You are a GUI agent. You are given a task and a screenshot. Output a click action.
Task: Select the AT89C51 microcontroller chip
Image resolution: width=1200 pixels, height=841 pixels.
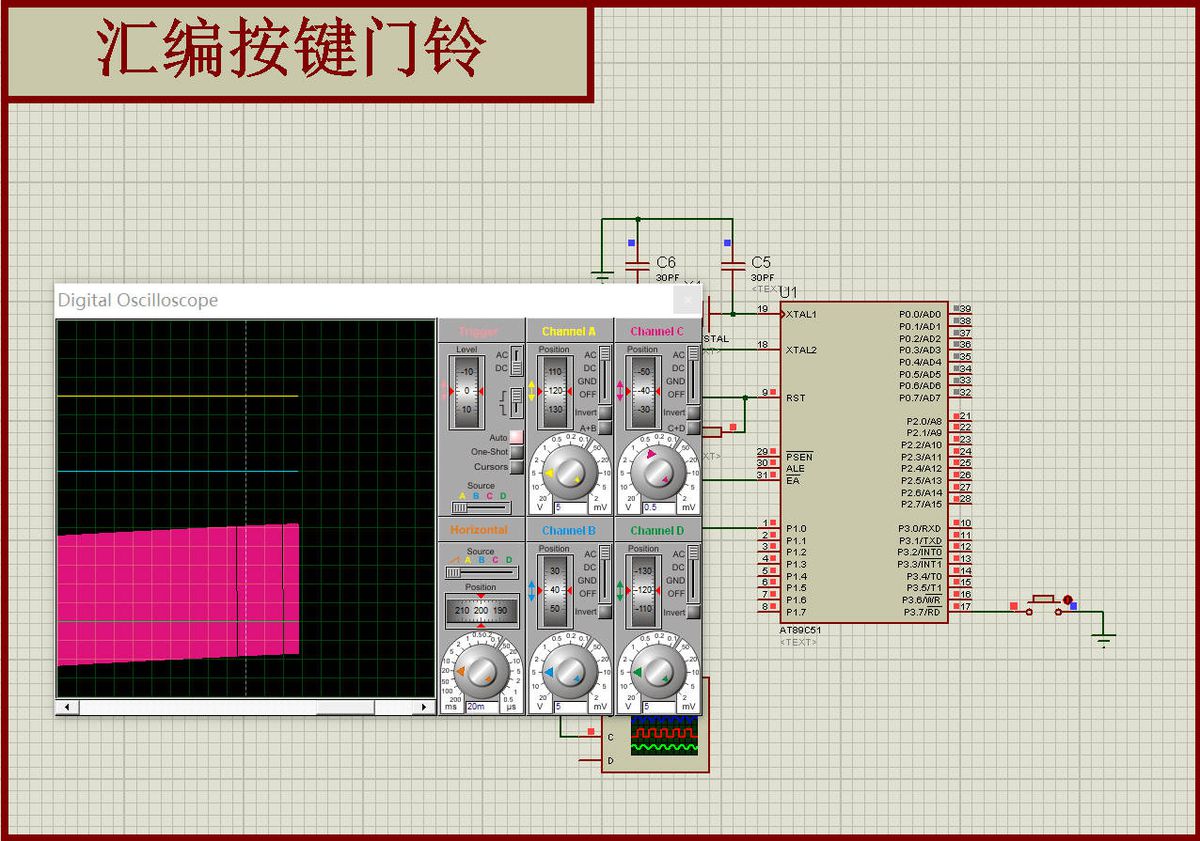pyautogui.click(x=864, y=461)
